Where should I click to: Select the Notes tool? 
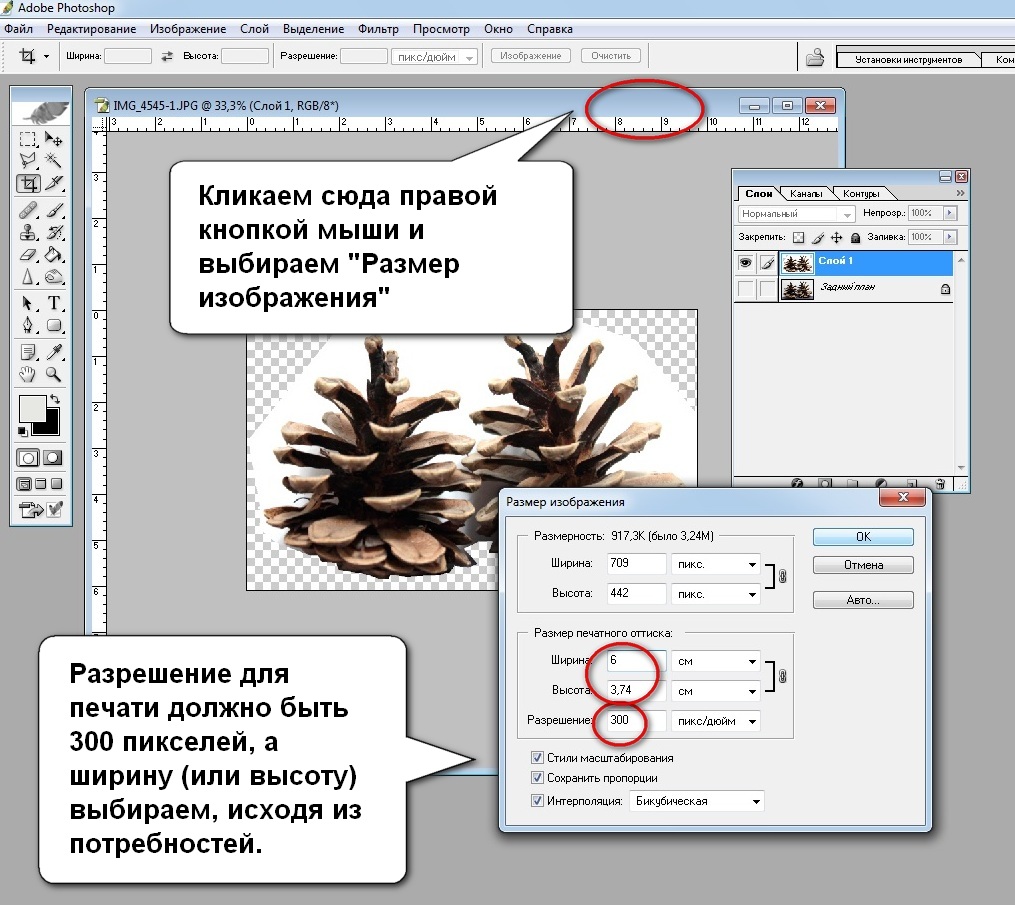[x=28, y=352]
